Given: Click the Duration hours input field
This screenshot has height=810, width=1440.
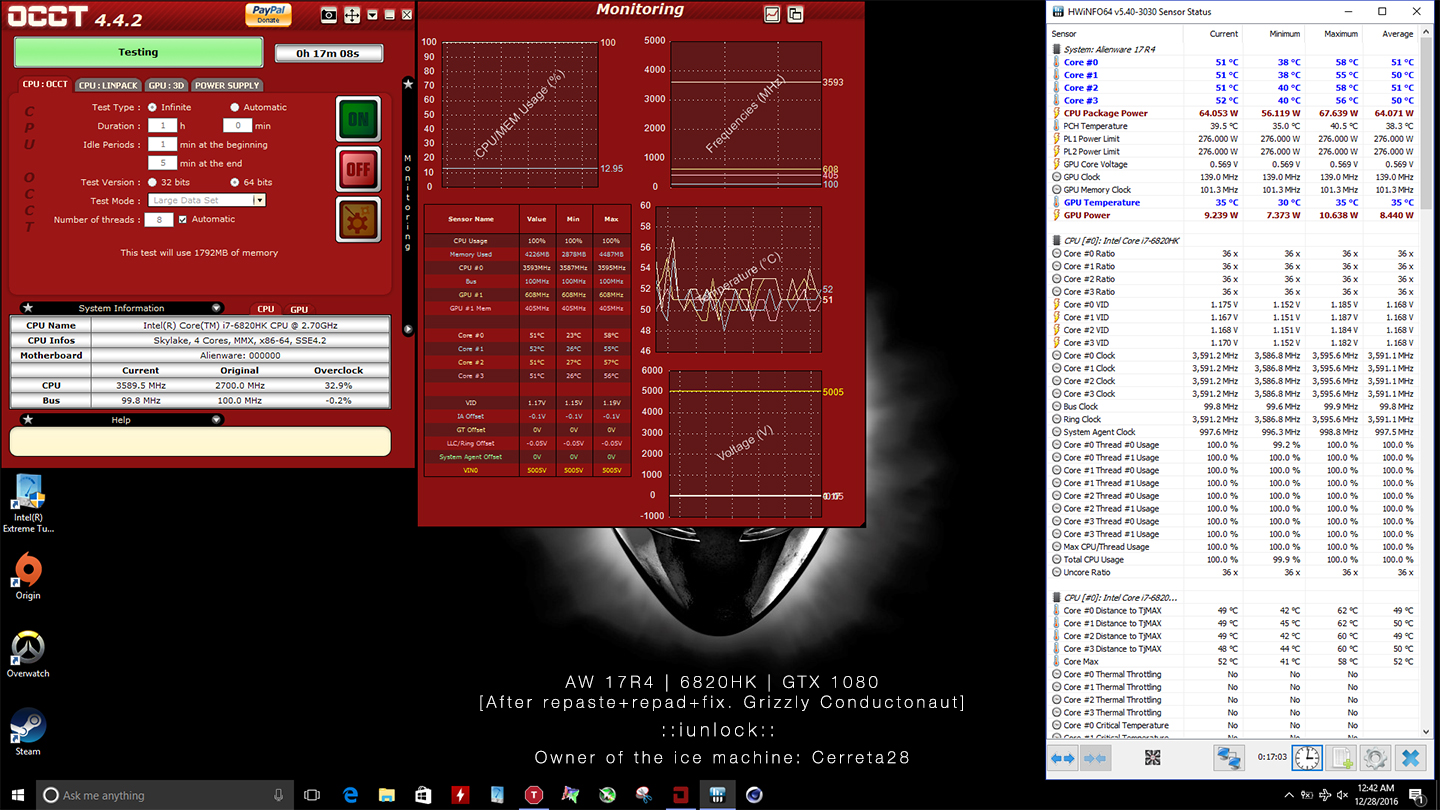Looking at the screenshot, I should [x=162, y=126].
